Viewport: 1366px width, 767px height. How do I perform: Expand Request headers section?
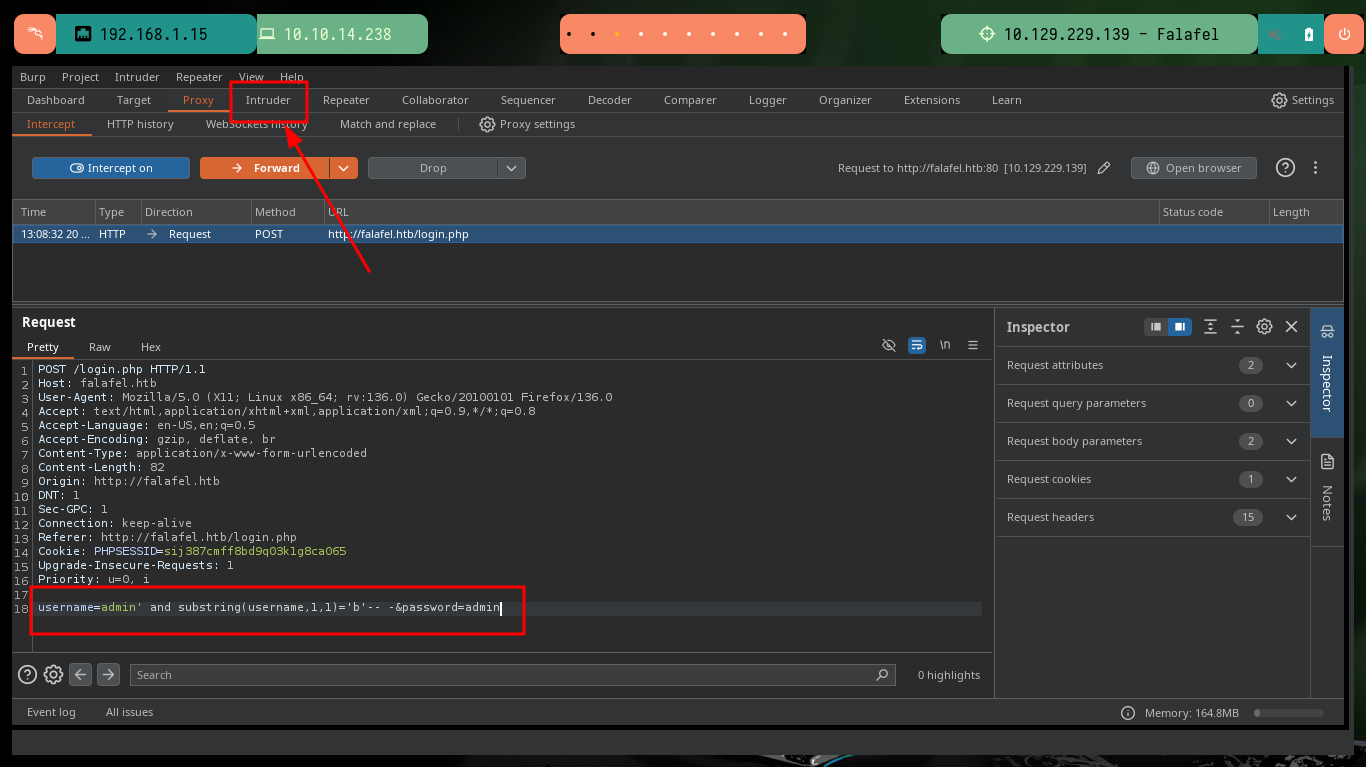tap(1153, 517)
